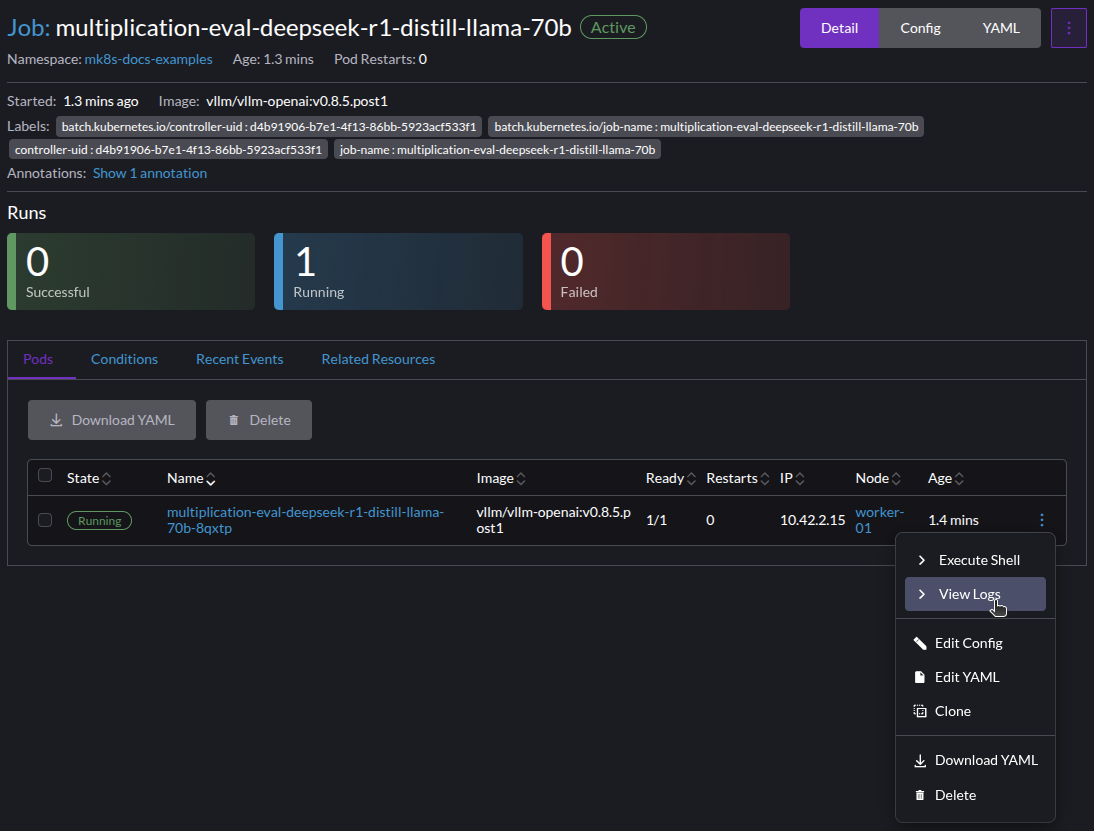This screenshot has width=1094, height=831.
Task: Click Show 1 annotation
Action: click(x=149, y=173)
